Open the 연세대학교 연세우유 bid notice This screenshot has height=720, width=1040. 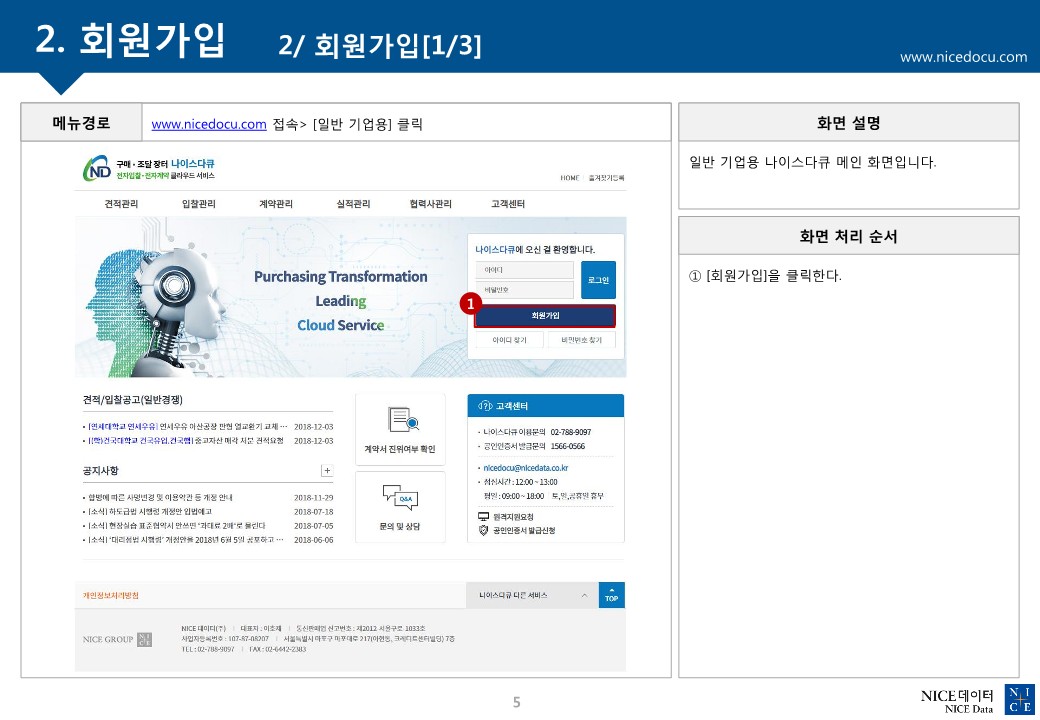[188, 426]
